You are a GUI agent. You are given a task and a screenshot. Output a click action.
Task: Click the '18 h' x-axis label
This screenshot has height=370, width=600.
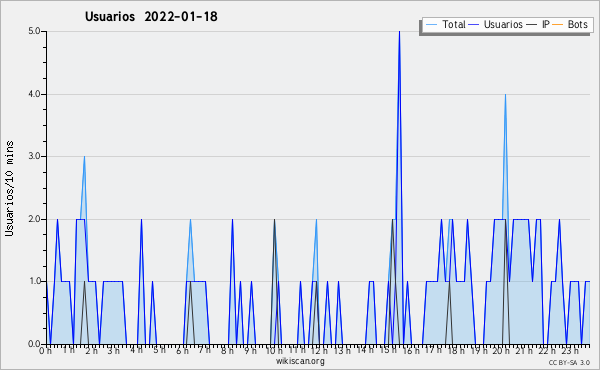457,351
